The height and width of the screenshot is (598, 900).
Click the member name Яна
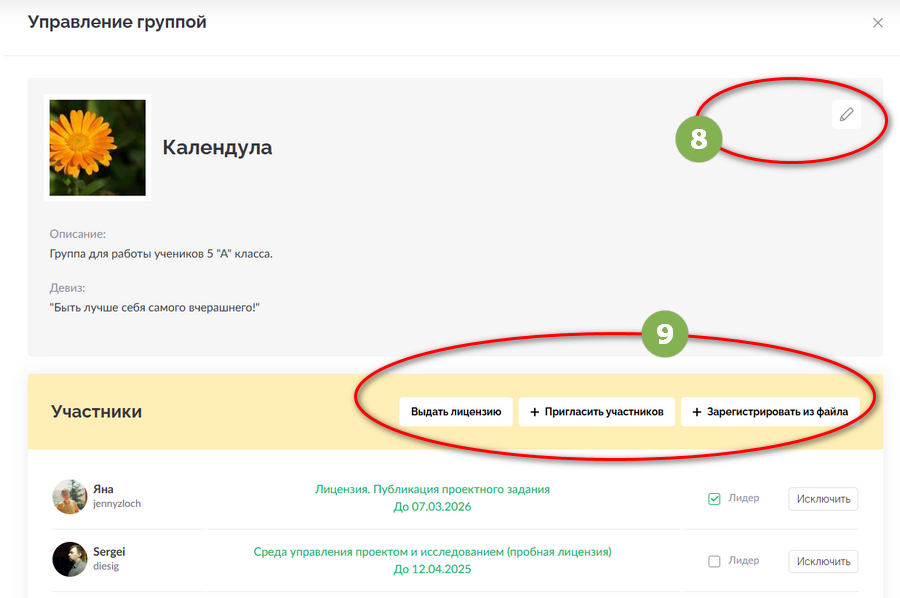[x=103, y=489]
